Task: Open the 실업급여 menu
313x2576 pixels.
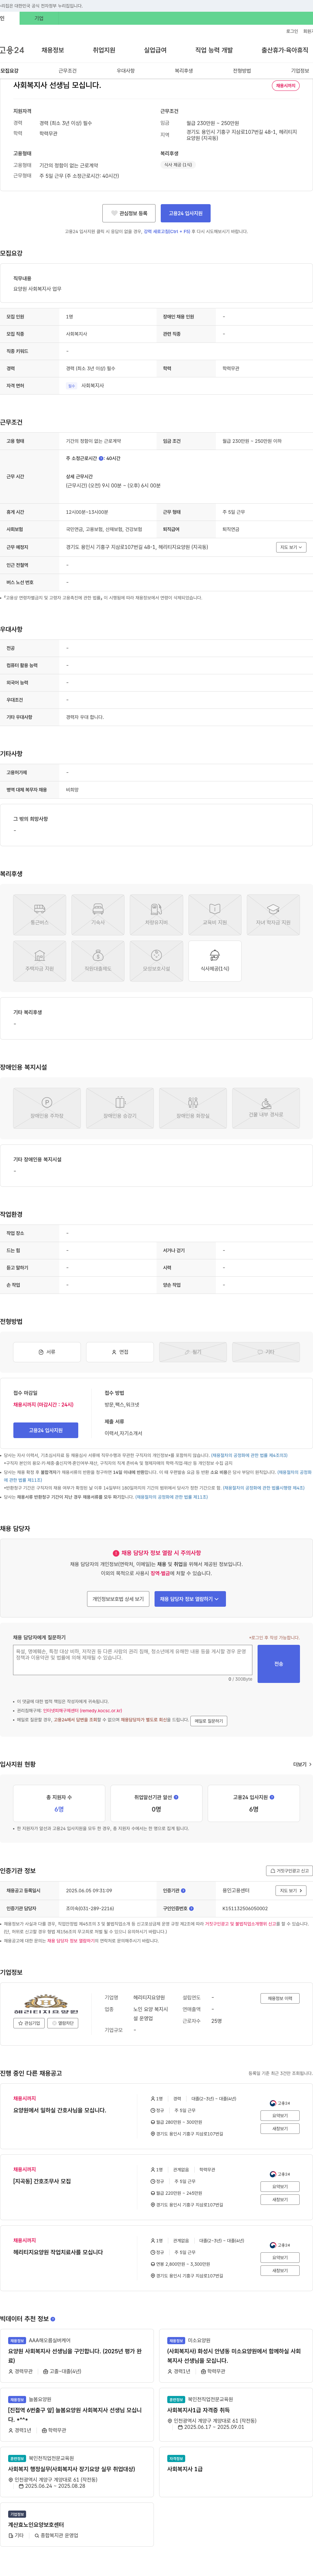Action: [x=155, y=50]
